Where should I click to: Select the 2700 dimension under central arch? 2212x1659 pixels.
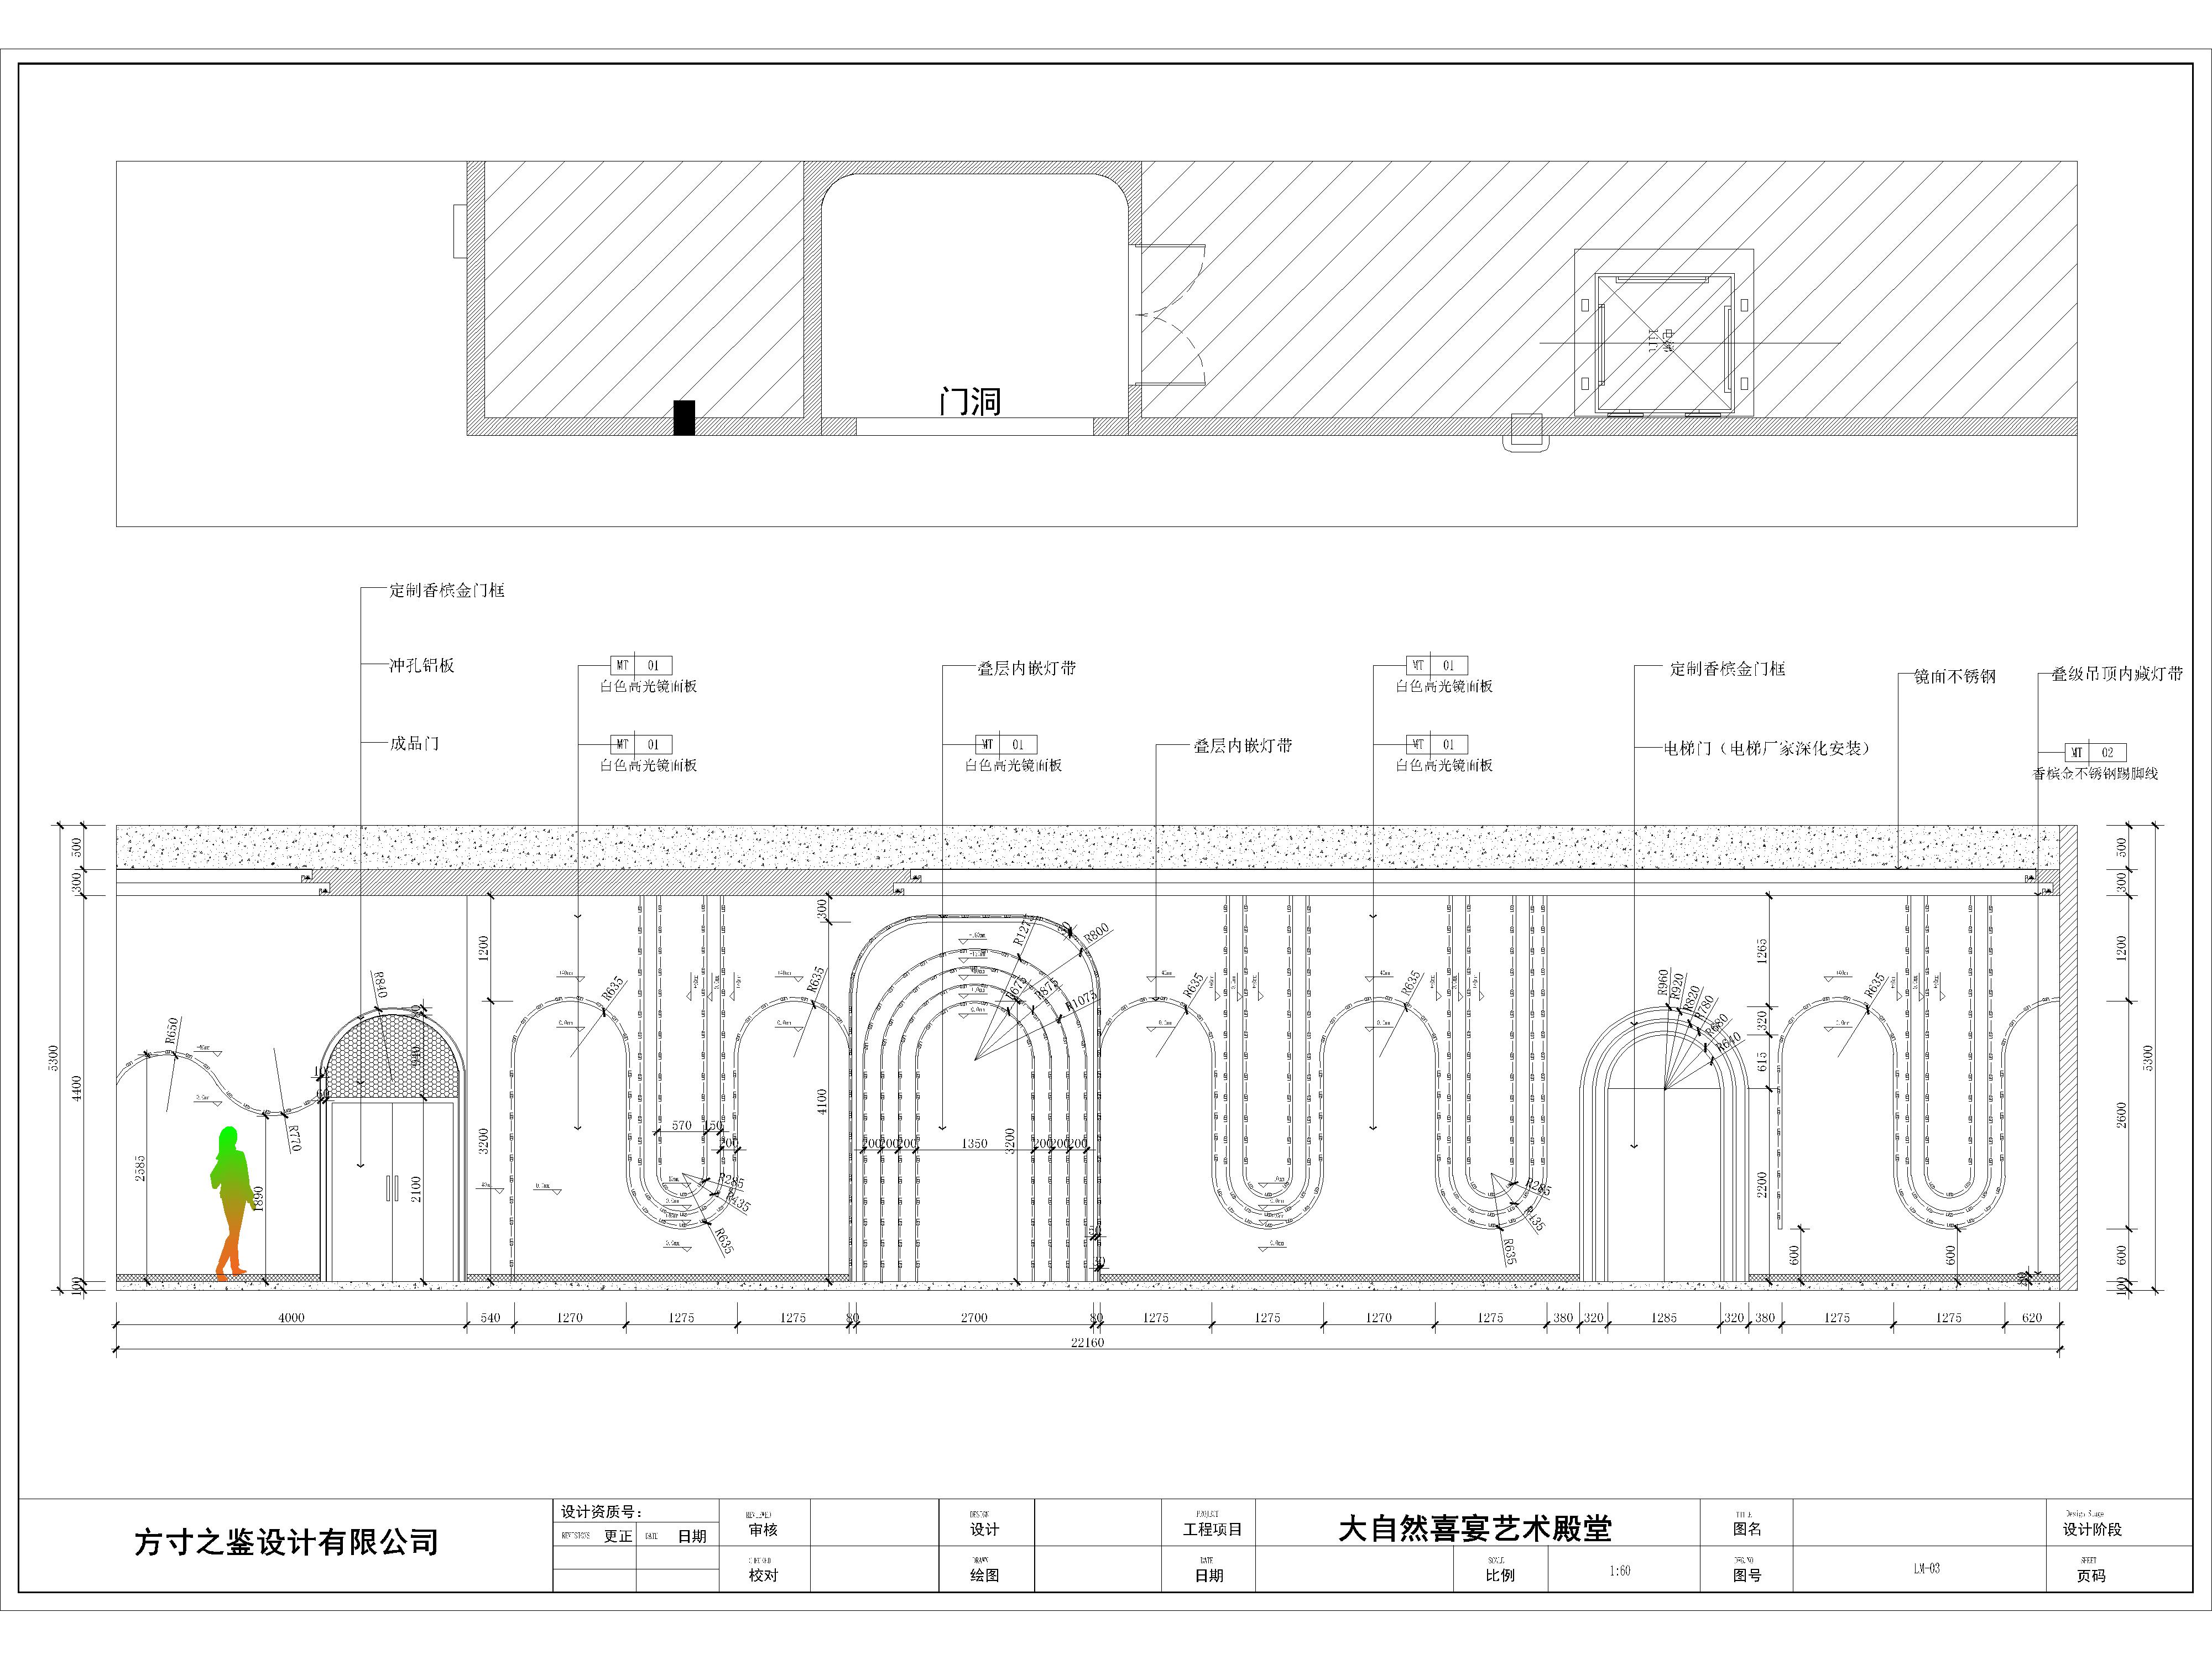(974, 1318)
